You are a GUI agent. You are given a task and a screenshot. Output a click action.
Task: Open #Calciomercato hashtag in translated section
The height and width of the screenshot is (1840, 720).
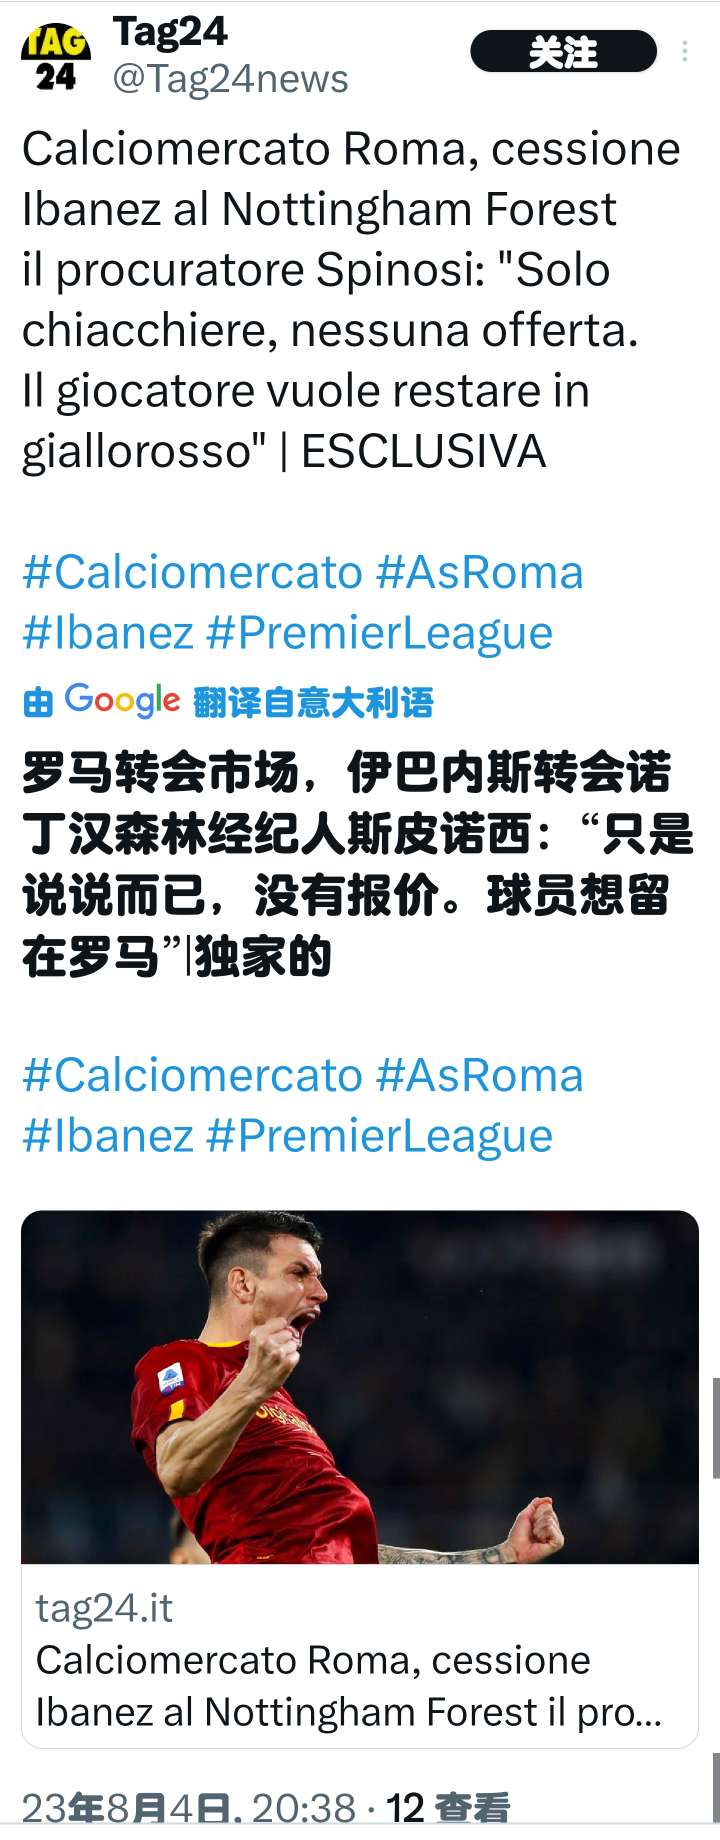[192, 1075]
